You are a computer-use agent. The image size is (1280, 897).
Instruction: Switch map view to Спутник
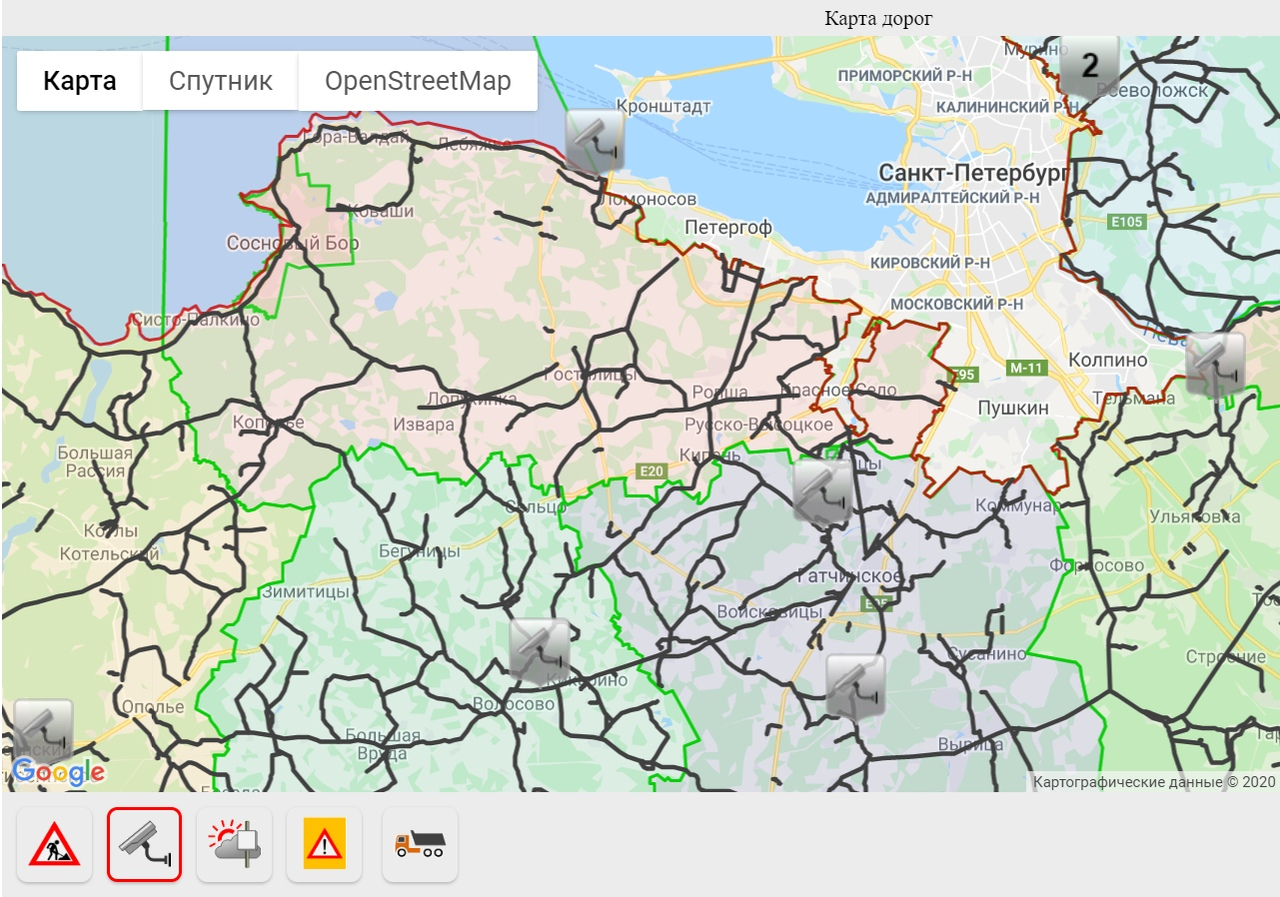tap(221, 81)
